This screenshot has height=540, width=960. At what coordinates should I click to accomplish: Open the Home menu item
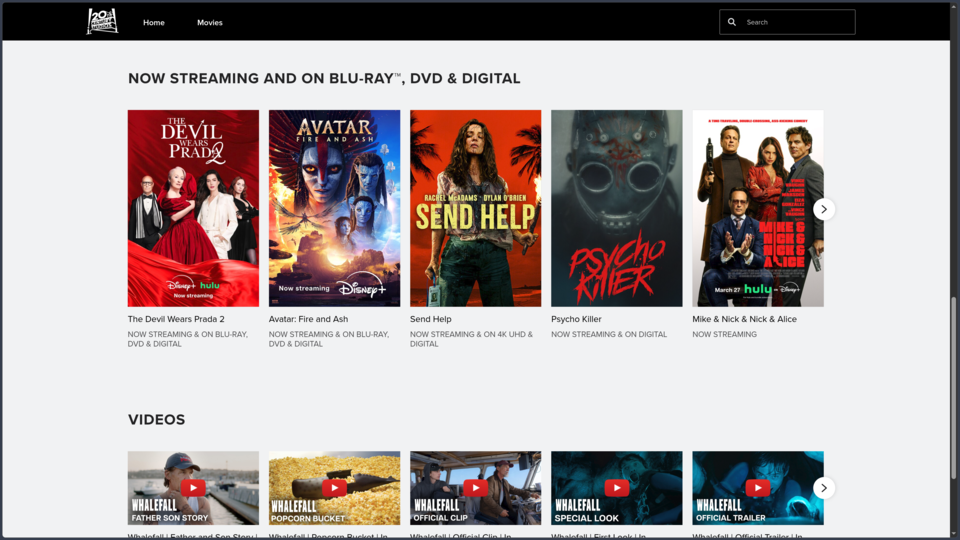point(154,23)
